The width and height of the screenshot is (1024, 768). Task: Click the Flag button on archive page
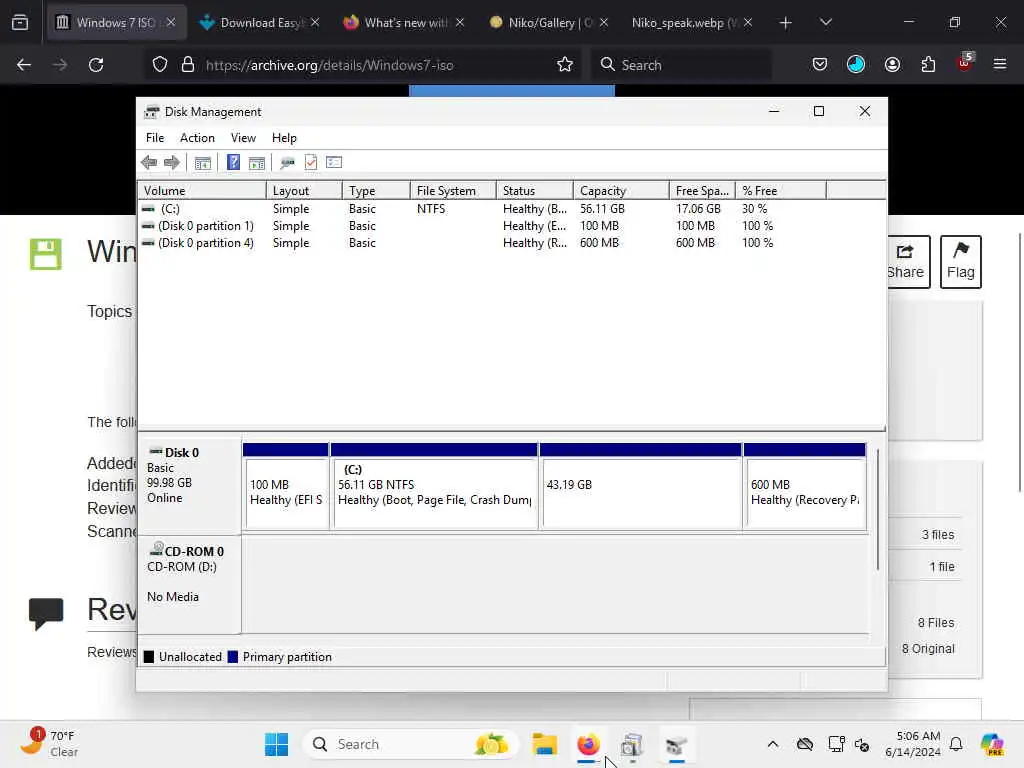click(961, 262)
